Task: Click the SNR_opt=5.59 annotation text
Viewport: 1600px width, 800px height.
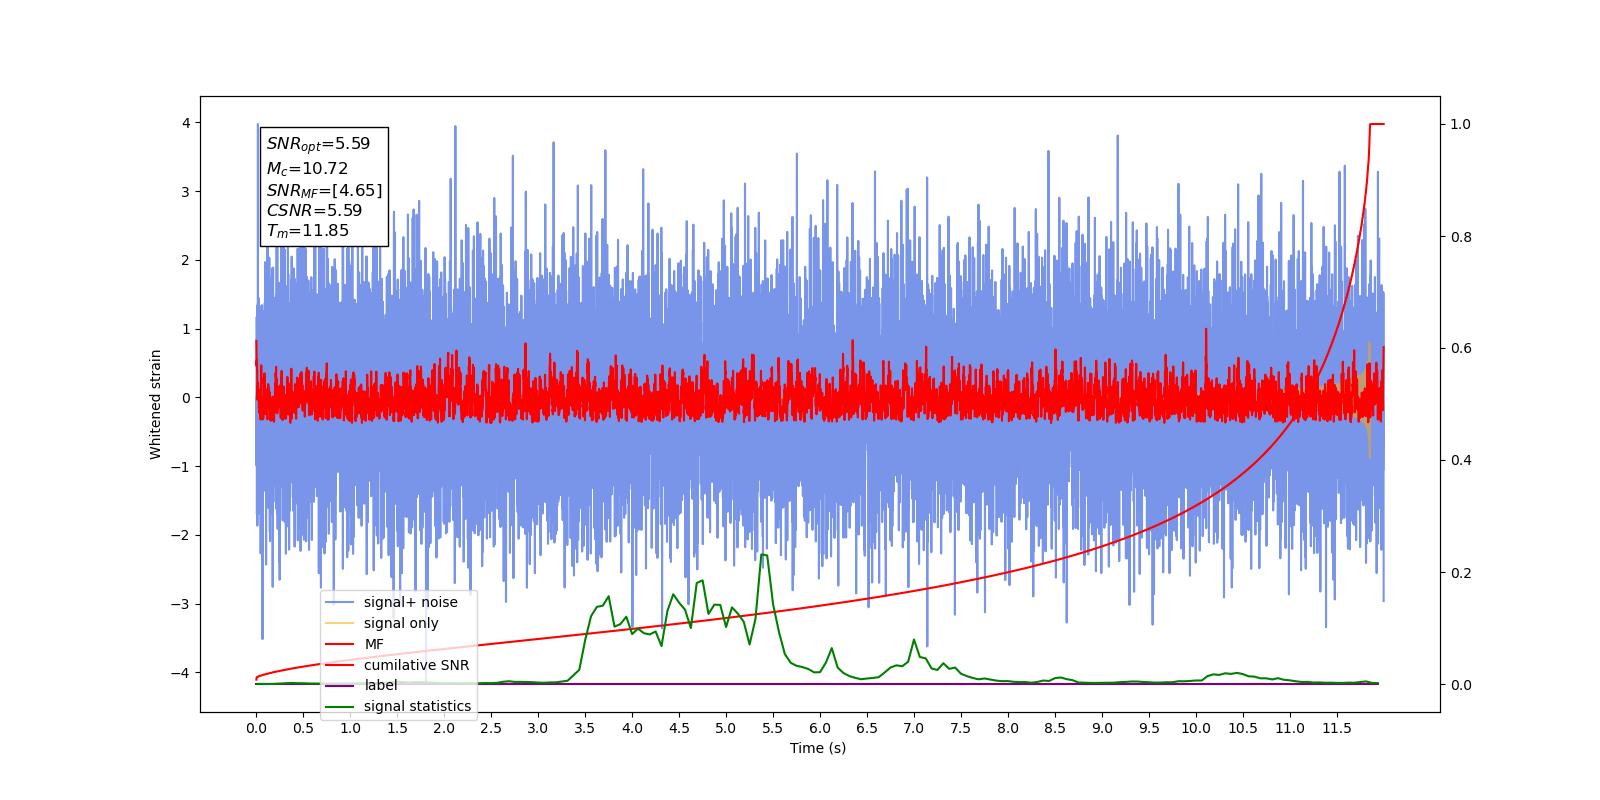Action: (x=318, y=144)
